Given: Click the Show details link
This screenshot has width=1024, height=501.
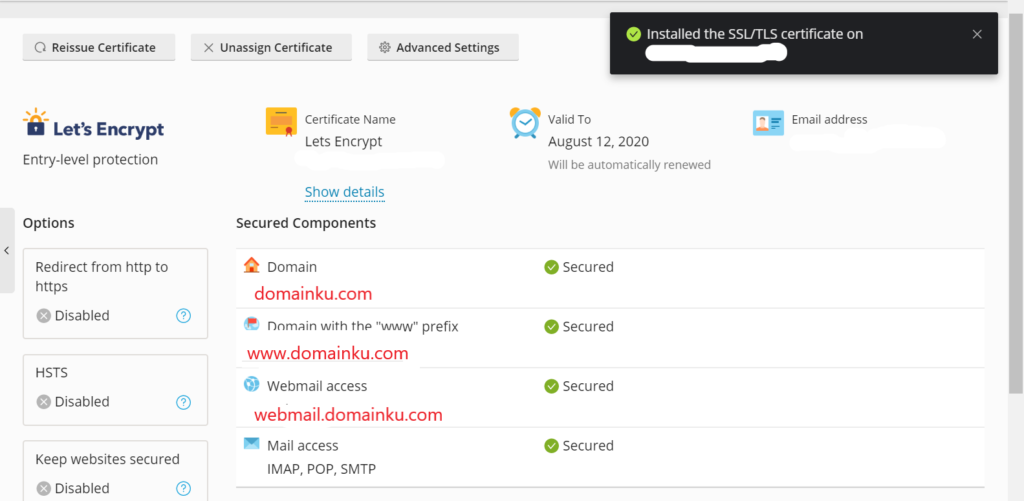Looking at the screenshot, I should pyautogui.click(x=344, y=192).
